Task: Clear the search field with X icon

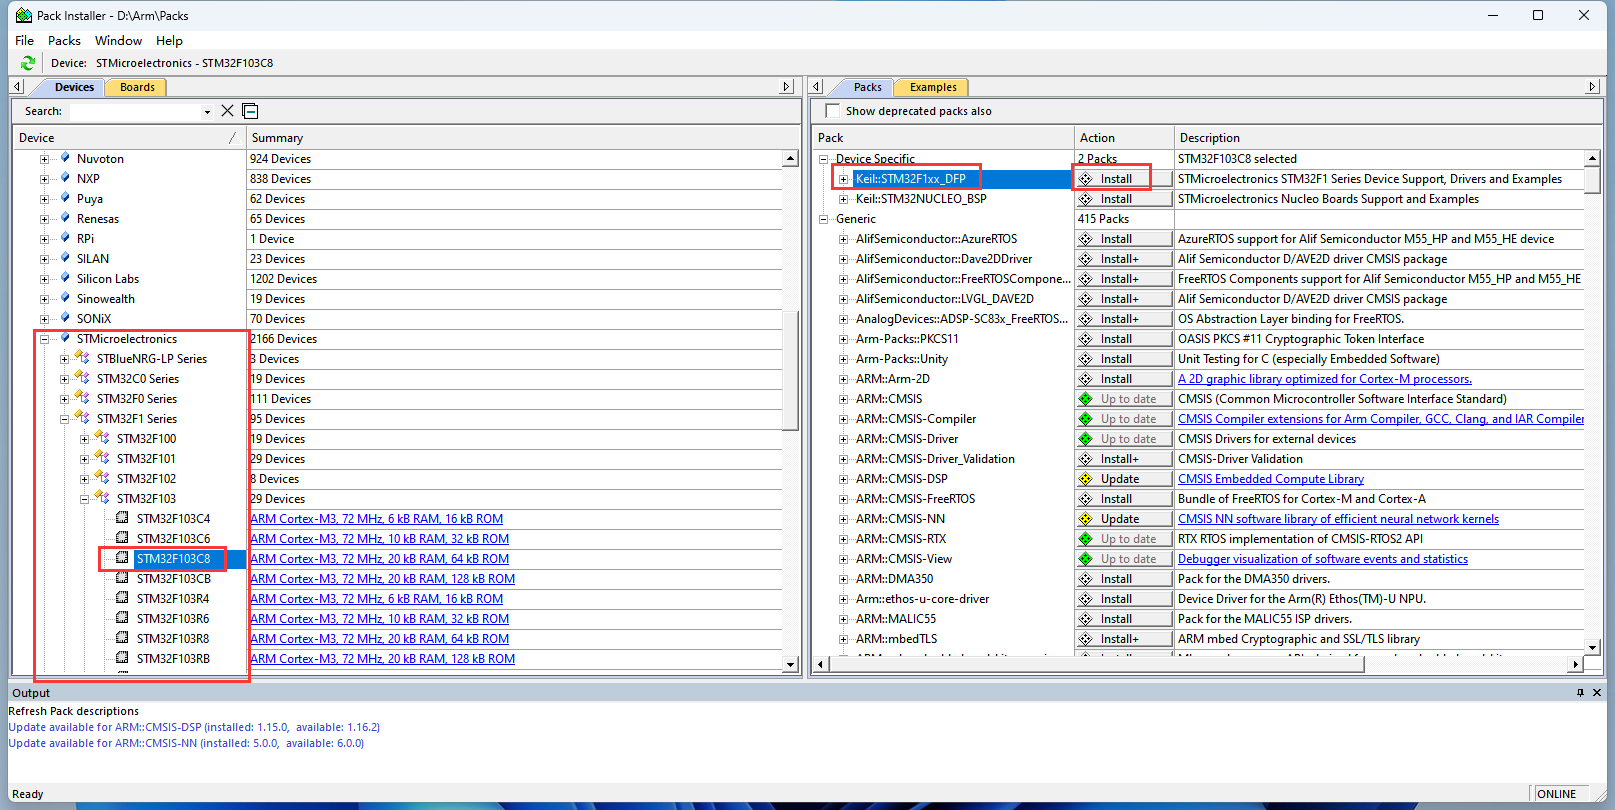Action: click(227, 111)
